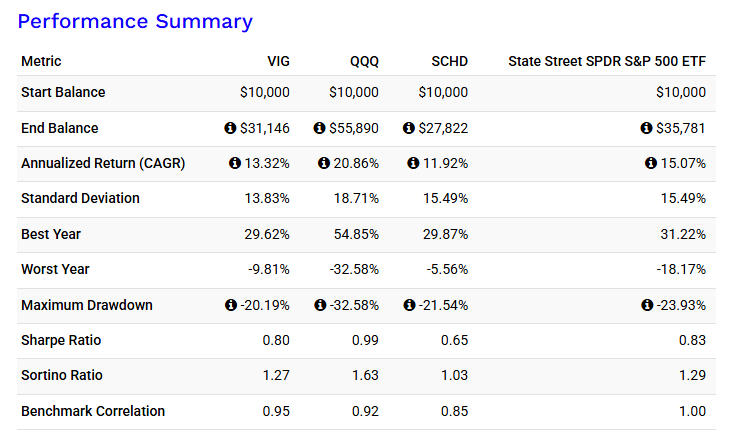Click the Performance Summary heading

pos(135,22)
